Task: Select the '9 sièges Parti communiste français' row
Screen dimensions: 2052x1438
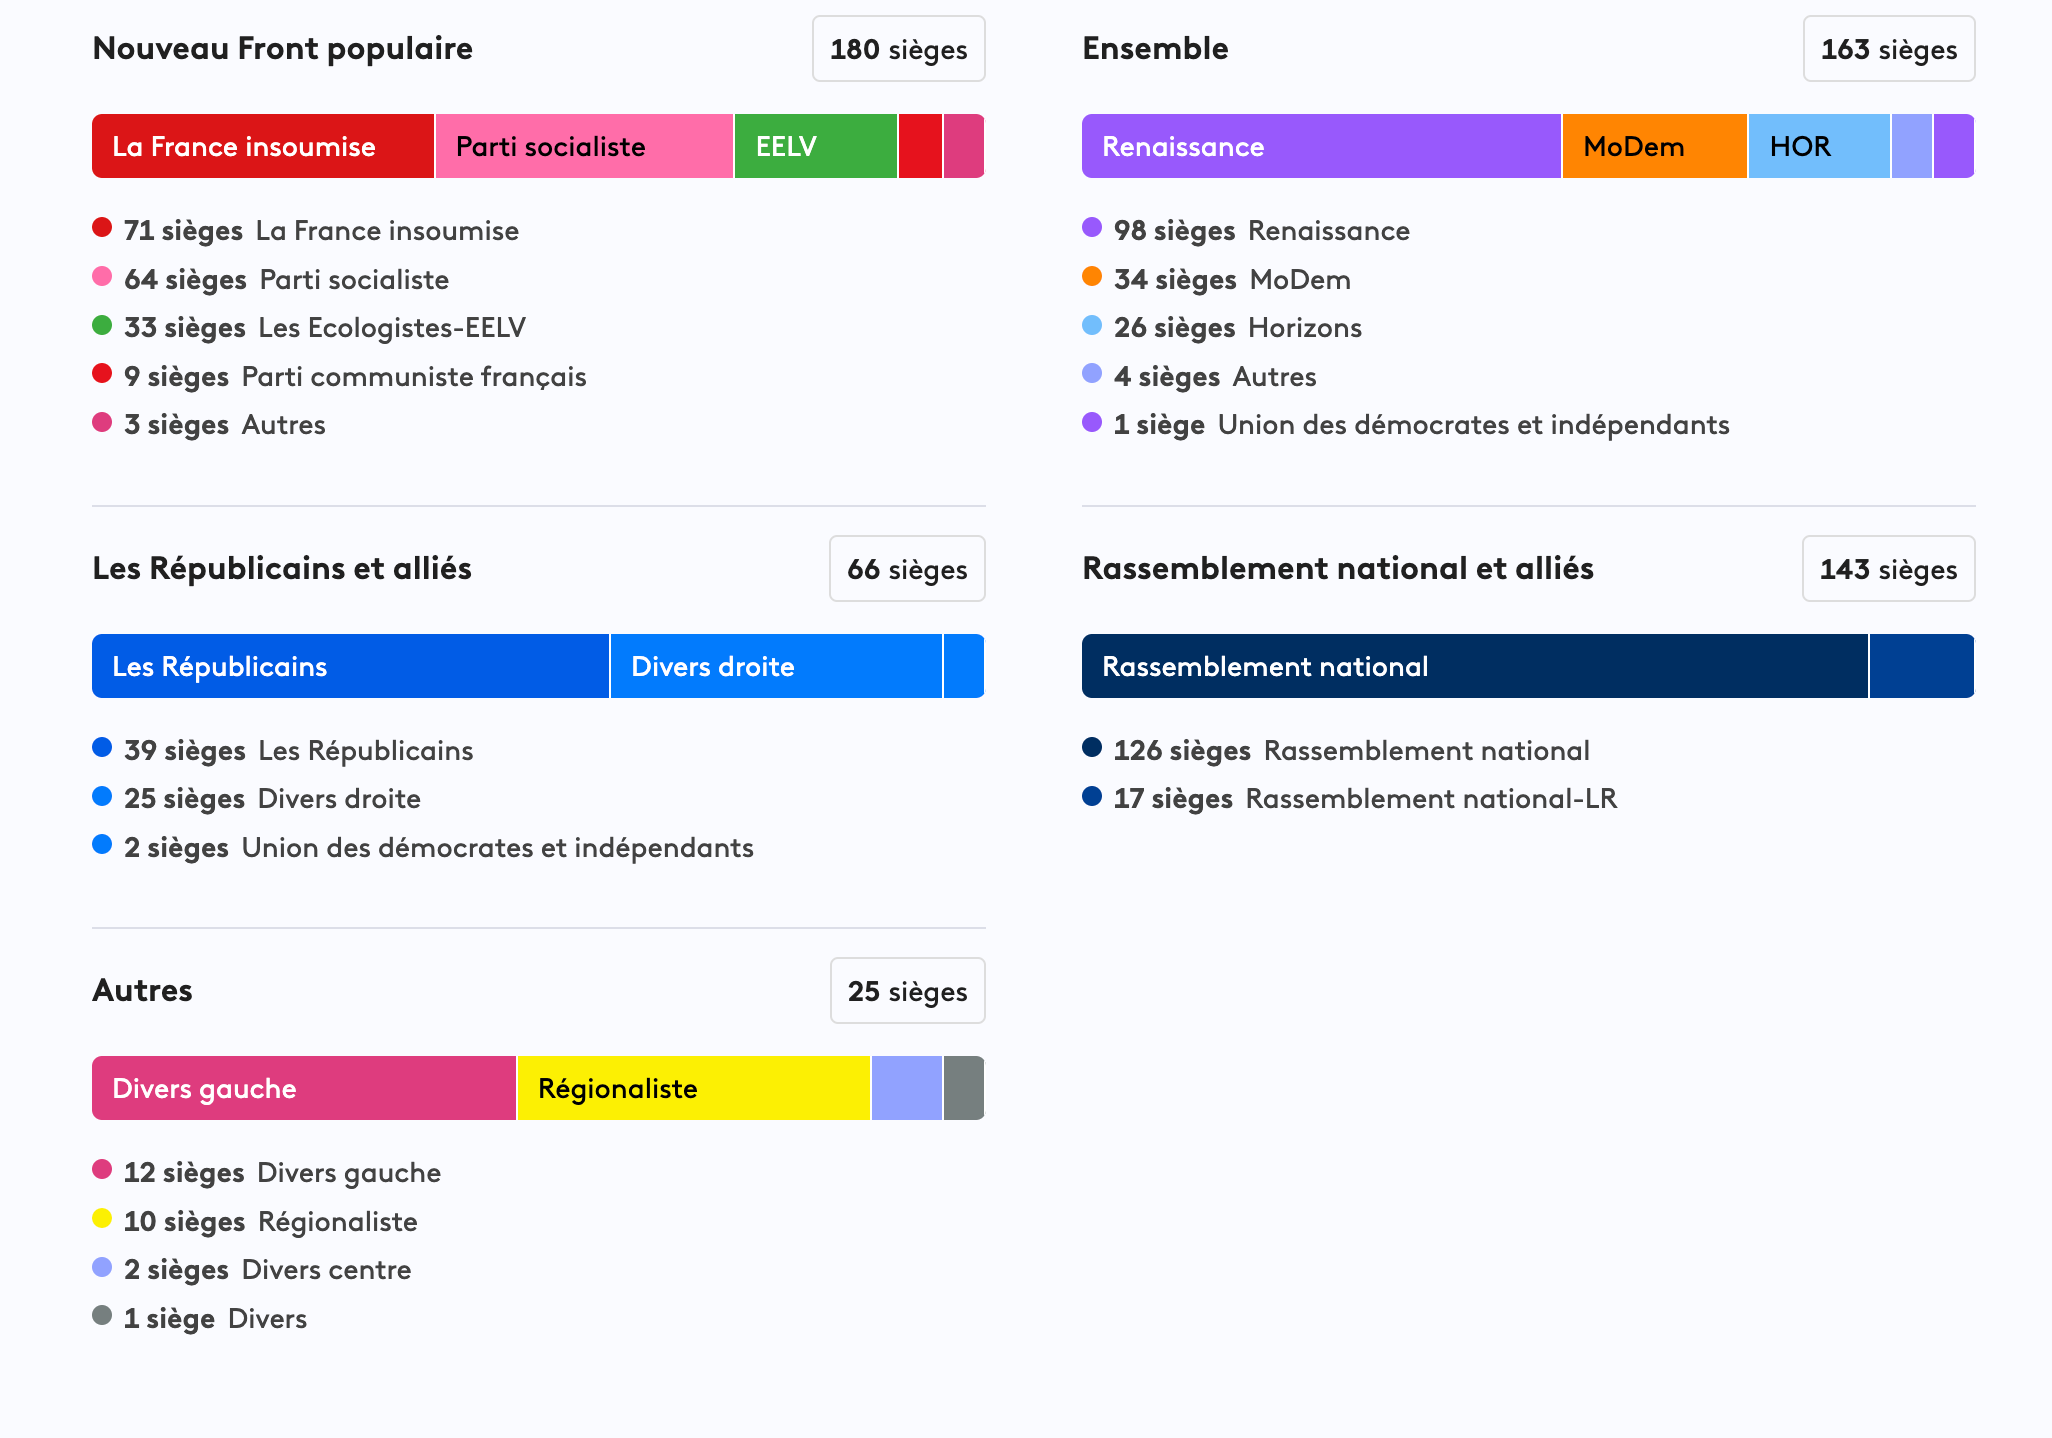Action: coord(340,376)
